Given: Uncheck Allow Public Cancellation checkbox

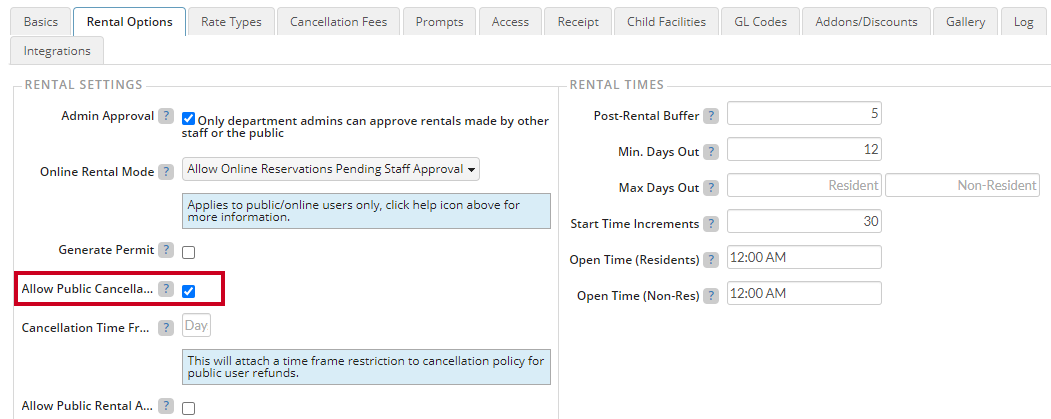Looking at the screenshot, I should [x=188, y=292].
